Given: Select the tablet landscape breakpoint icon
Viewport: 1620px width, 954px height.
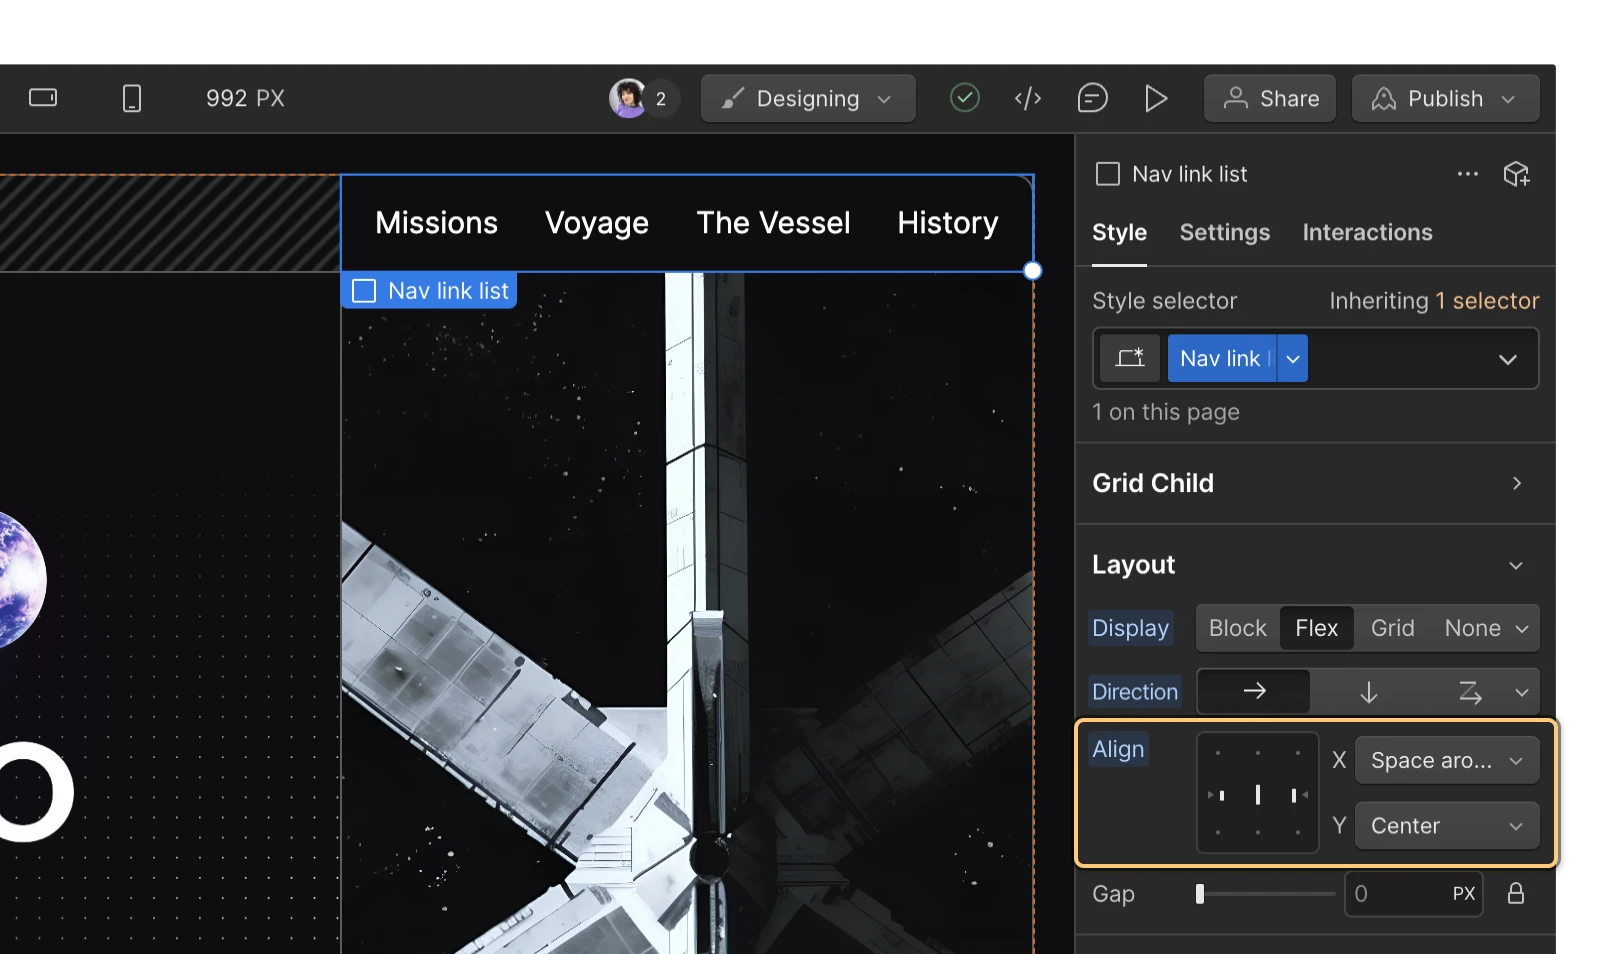Looking at the screenshot, I should 43,98.
